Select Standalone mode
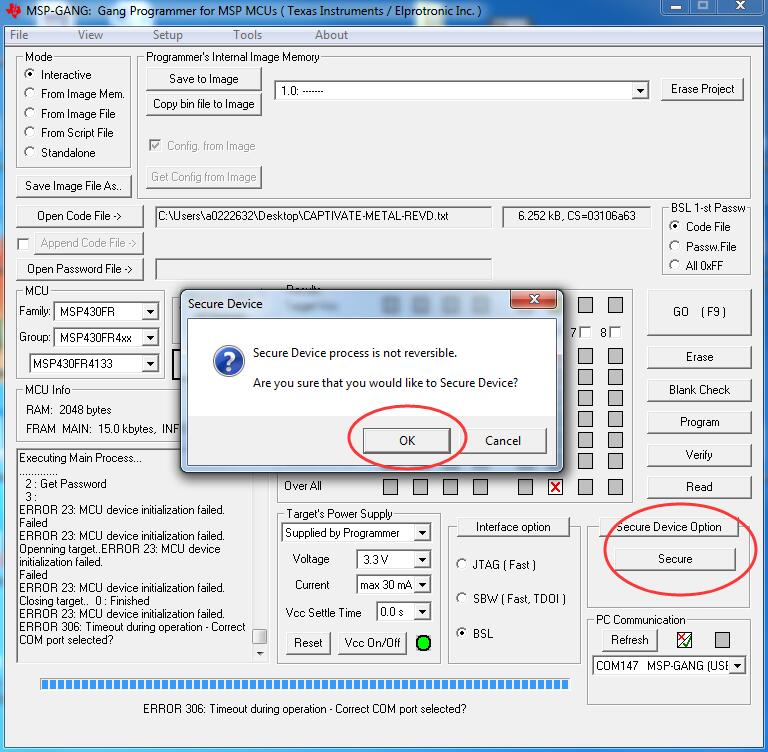 30,152
